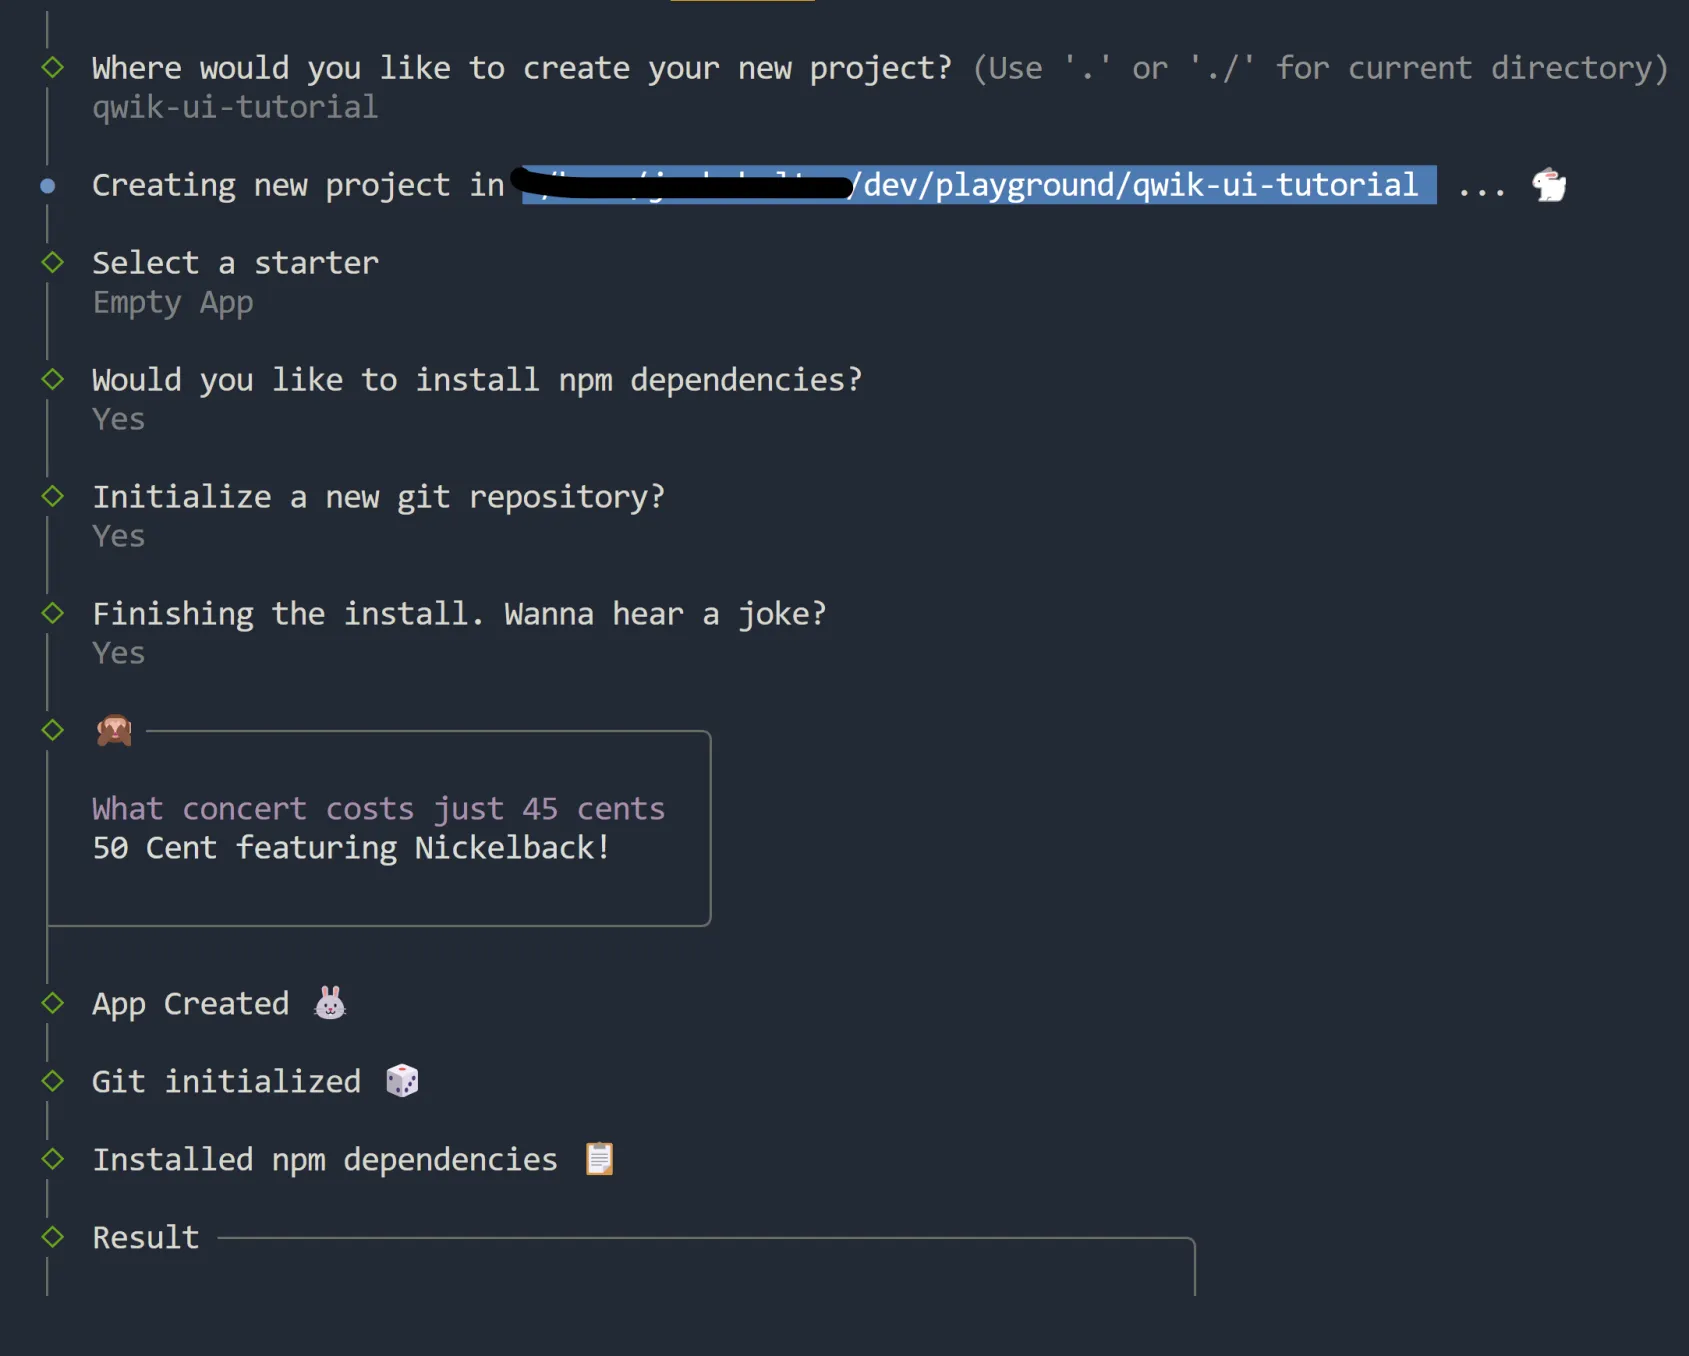Click the green diamond beside Initialize git repository
1689x1356 pixels.
click(x=53, y=497)
